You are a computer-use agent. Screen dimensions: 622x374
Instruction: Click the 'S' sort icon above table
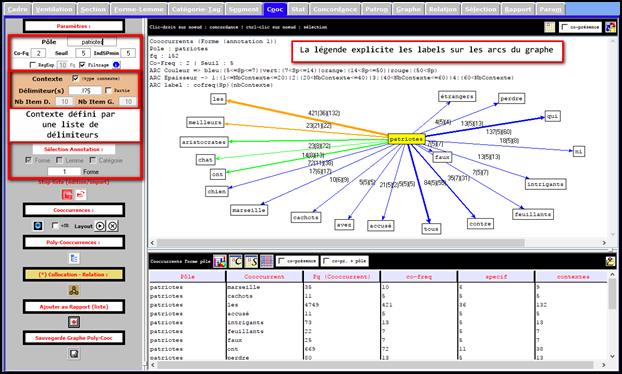[251, 261]
